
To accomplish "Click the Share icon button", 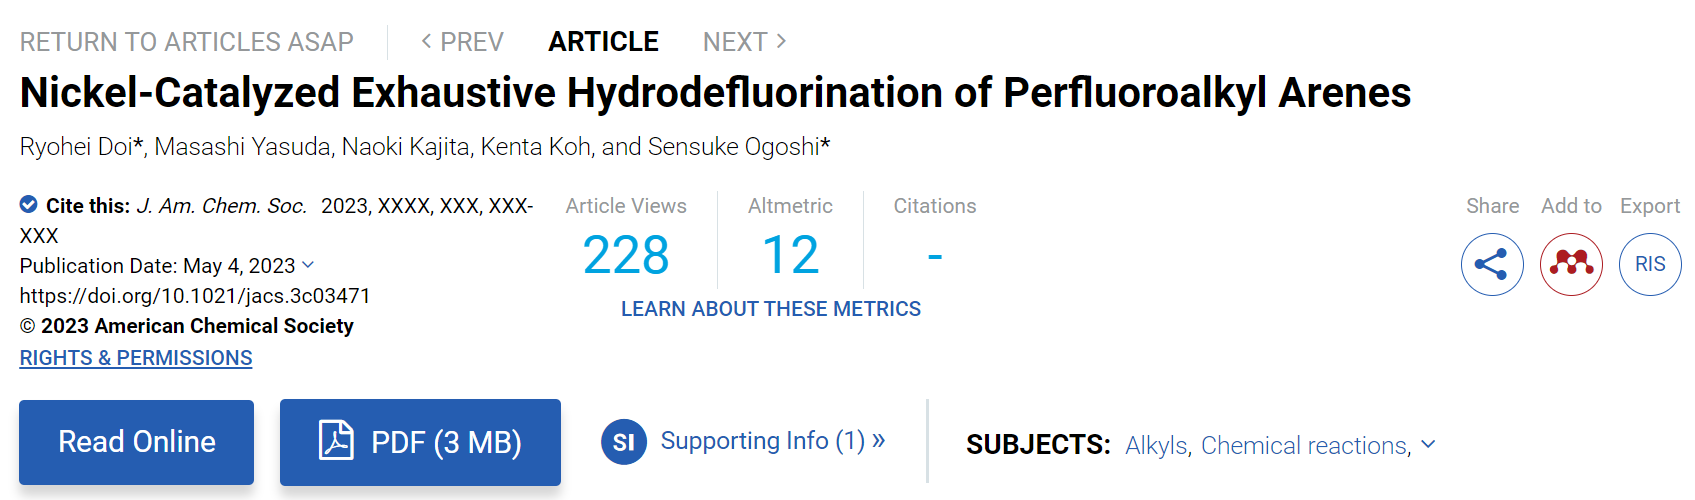I will click(1492, 264).
